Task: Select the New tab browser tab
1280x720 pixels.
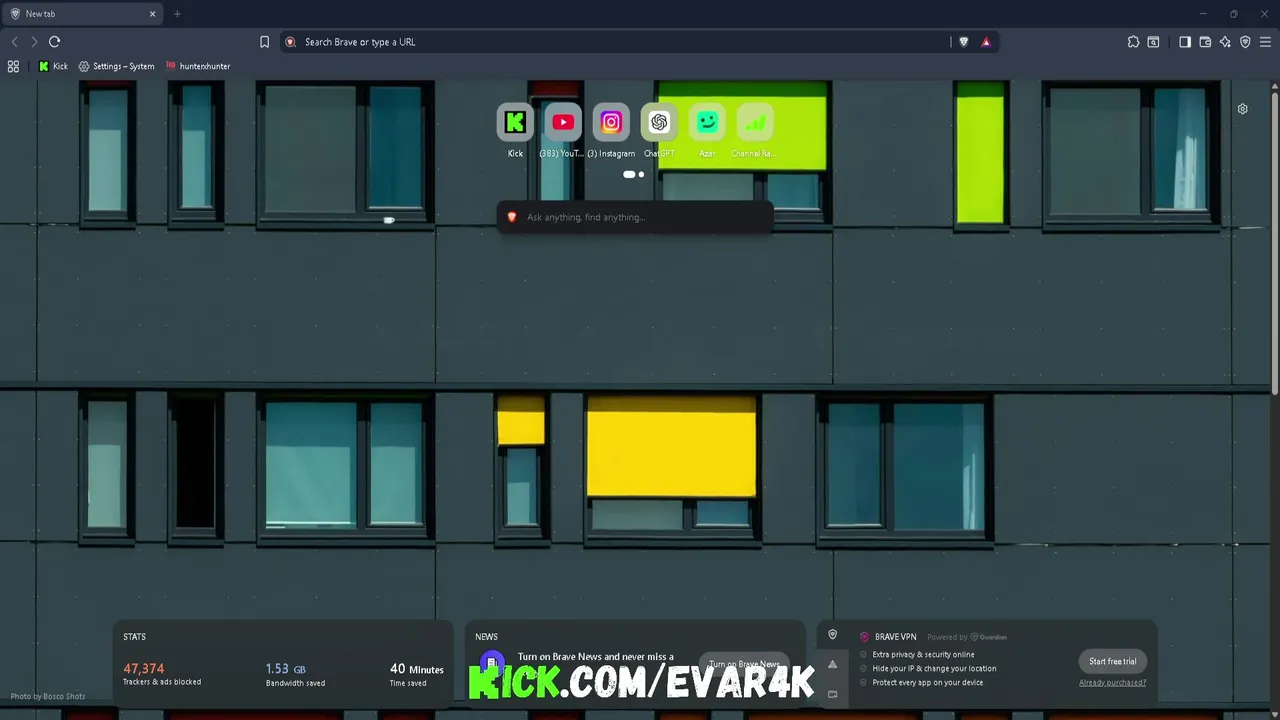Action: pos(82,14)
